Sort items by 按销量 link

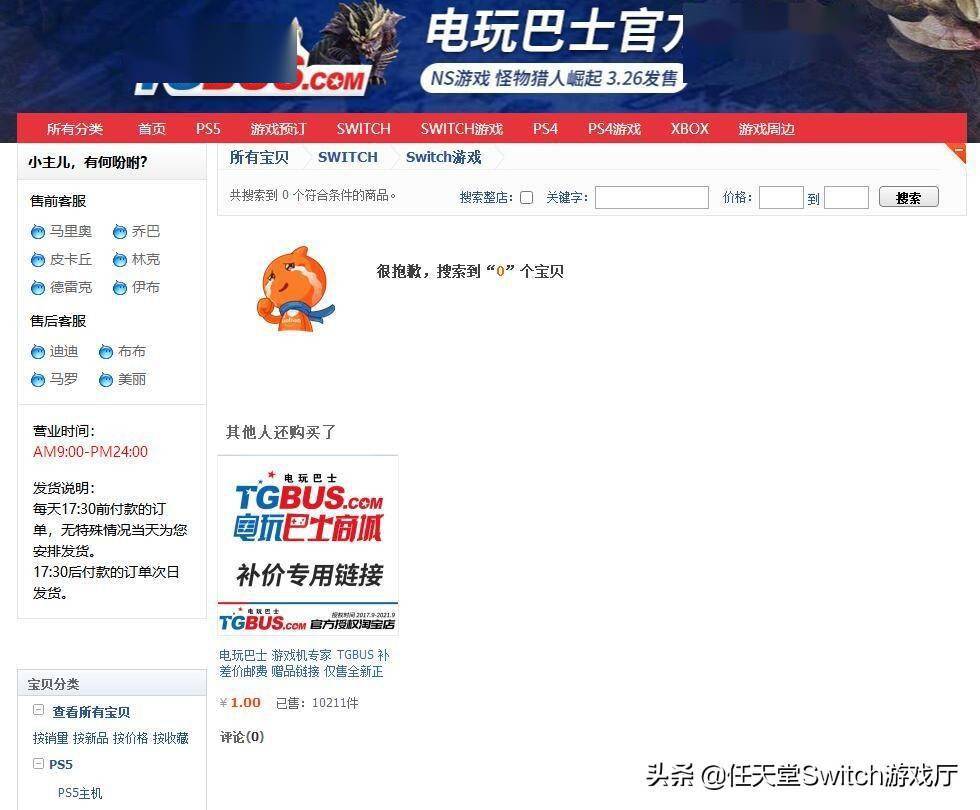coord(50,738)
